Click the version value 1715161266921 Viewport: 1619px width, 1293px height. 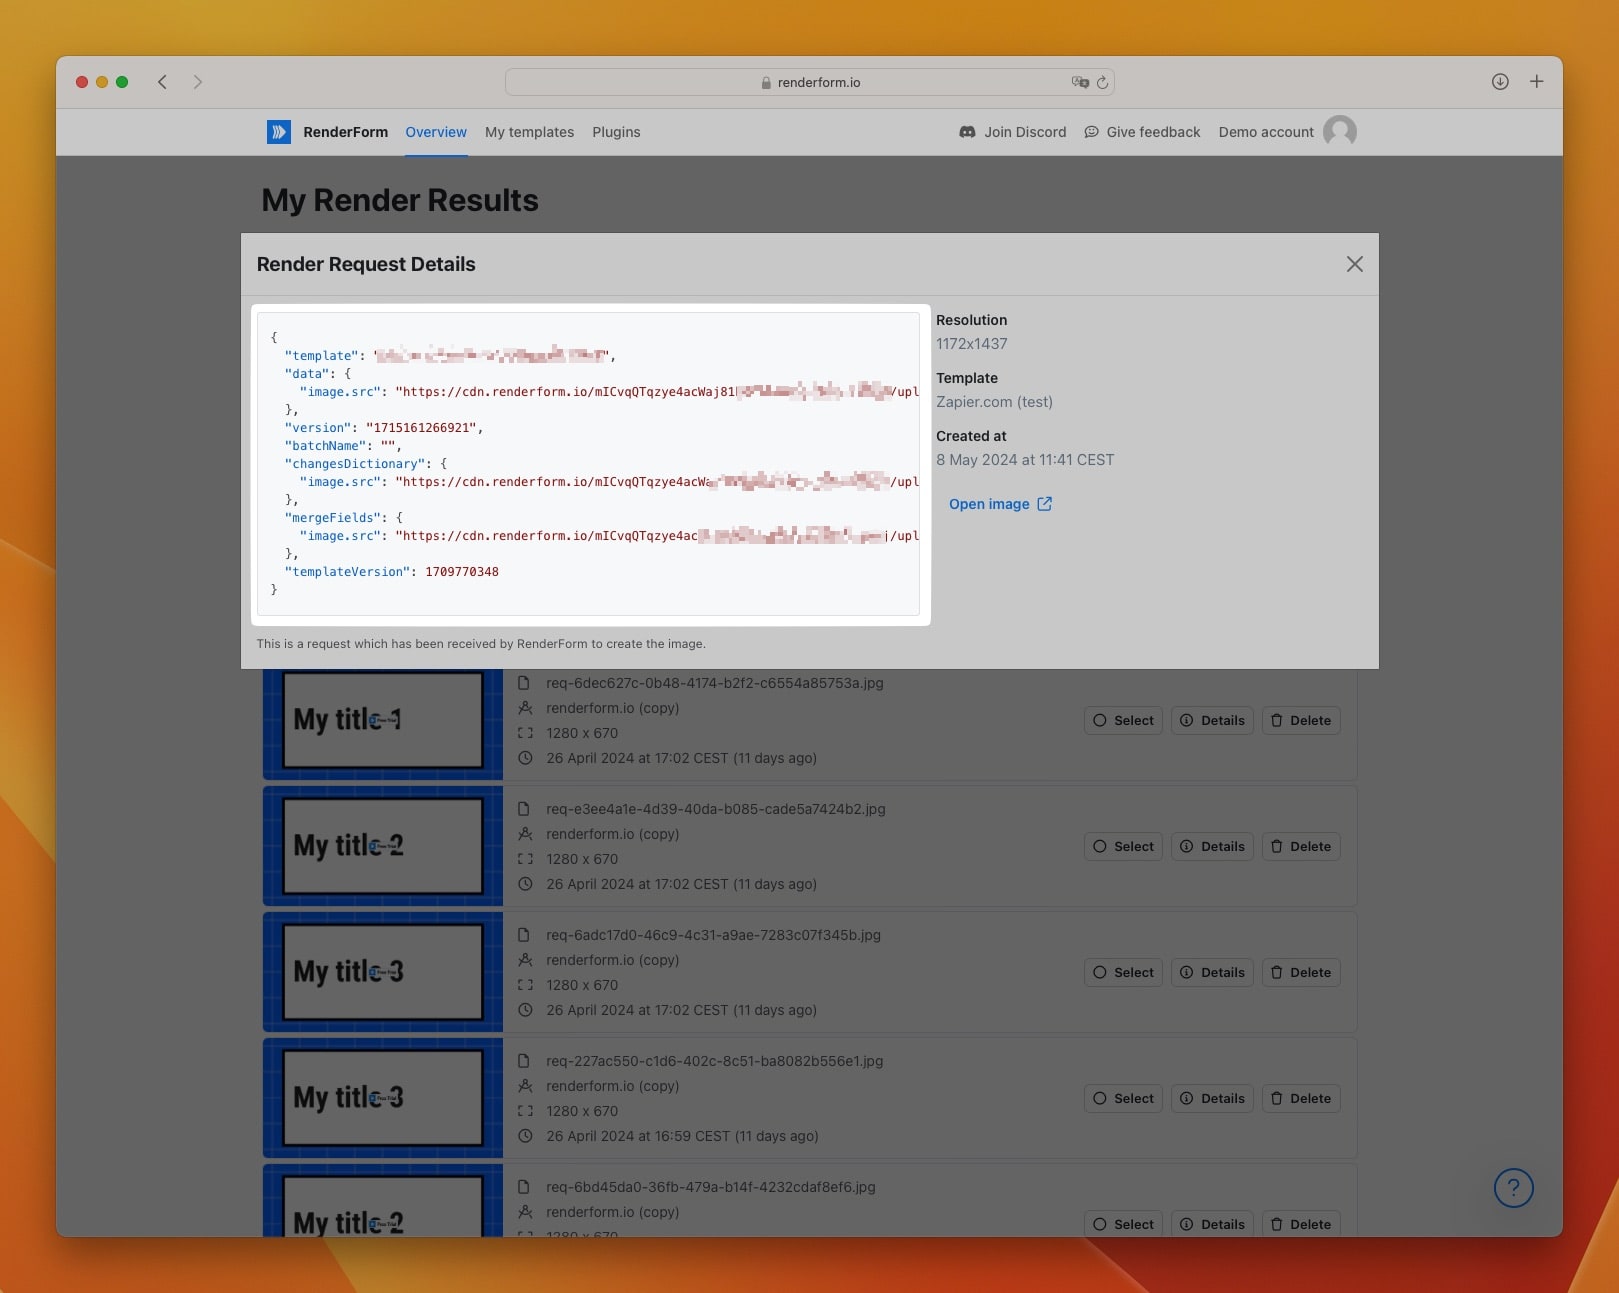[x=421, y=428]
